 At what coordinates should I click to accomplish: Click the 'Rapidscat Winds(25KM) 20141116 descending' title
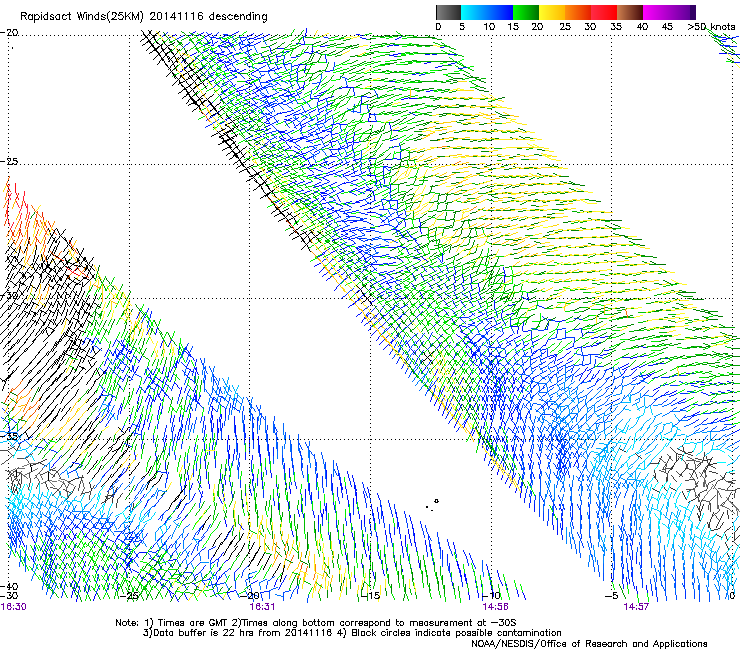(143, 17)
